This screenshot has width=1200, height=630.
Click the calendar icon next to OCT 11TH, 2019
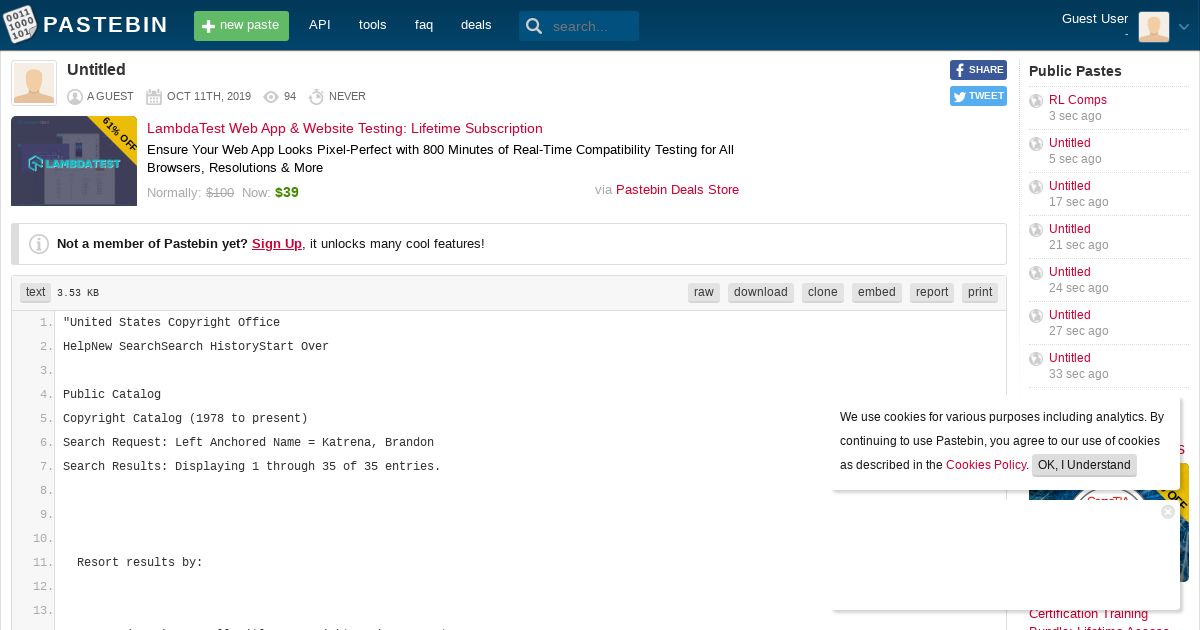click(x=154, y=97)
